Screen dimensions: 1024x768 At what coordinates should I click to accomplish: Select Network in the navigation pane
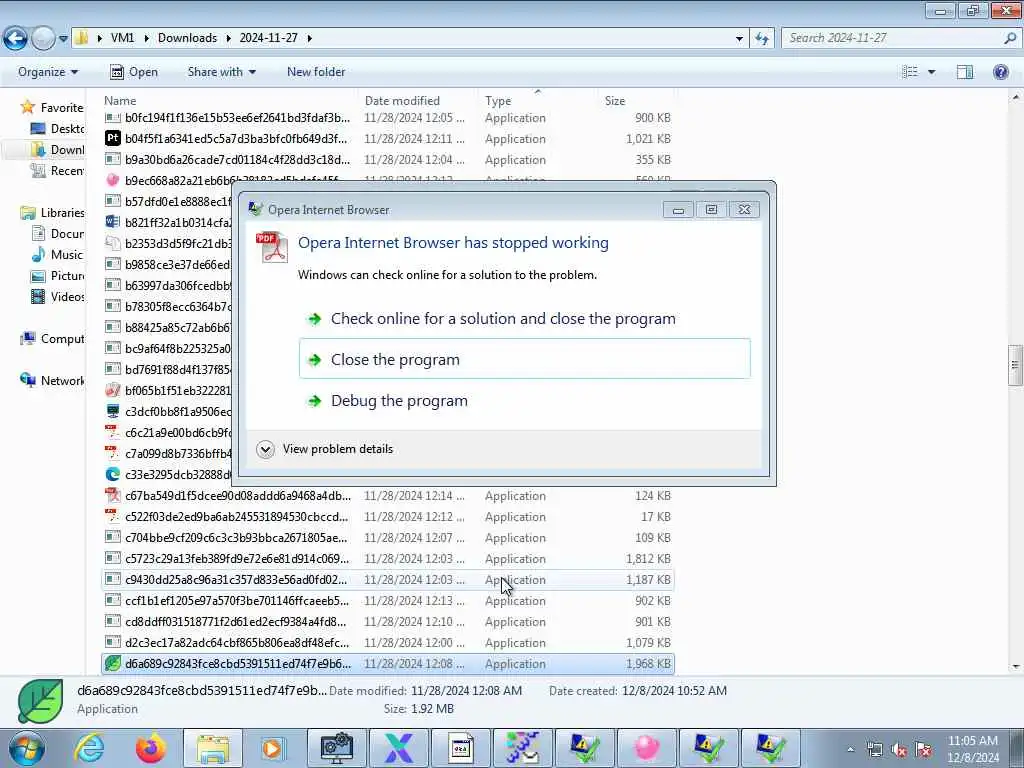pyautogui.click(x=53, y=381)
